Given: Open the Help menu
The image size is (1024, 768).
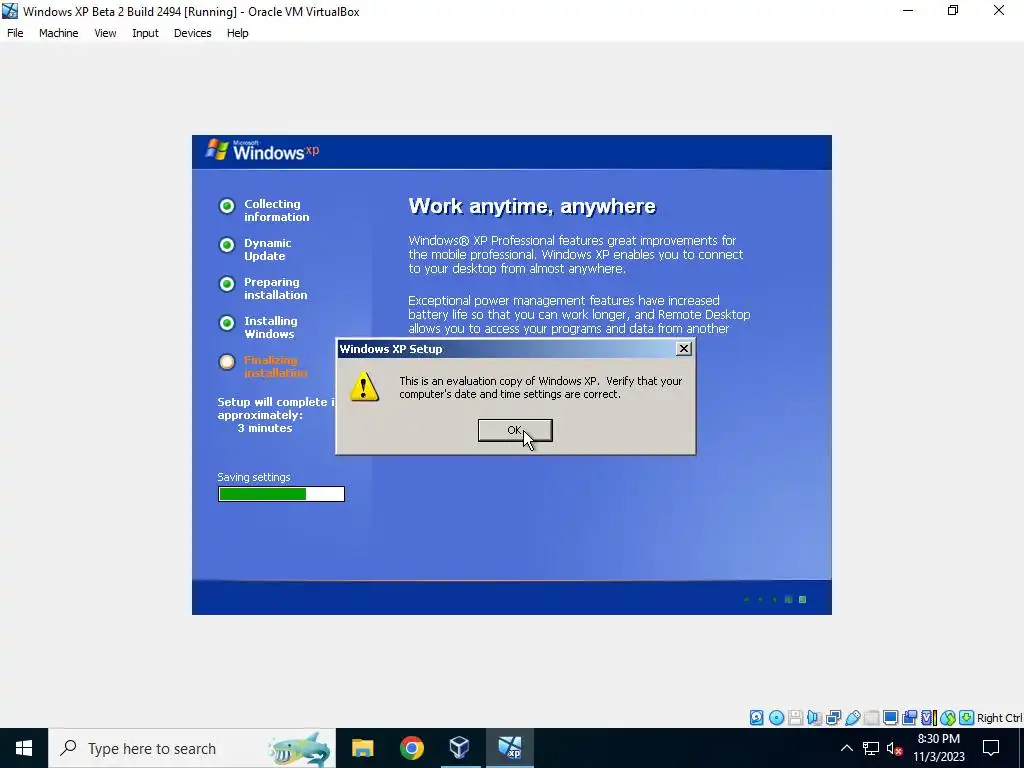Looking at the screenshot, I should click(x=238, y=33).
